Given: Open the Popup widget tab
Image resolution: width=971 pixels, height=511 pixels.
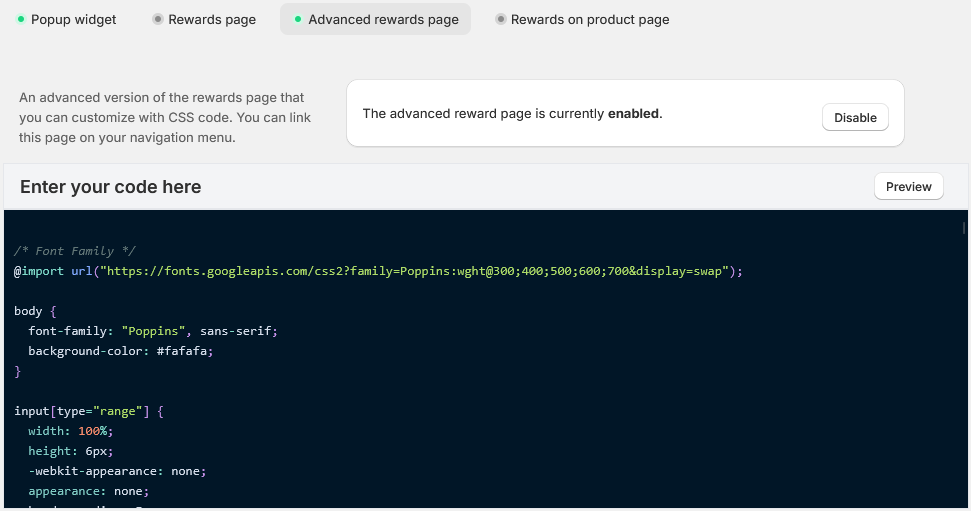Looking at the screenshot, I should coord(73,19).
